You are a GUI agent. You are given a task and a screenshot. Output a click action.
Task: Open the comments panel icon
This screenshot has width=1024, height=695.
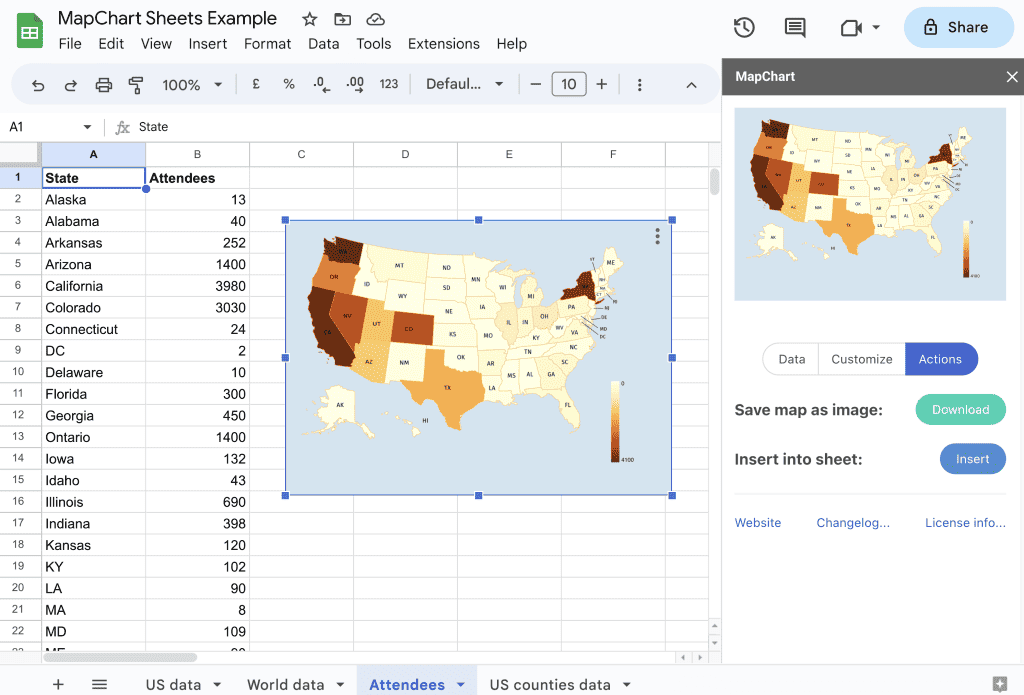[795, 27]
